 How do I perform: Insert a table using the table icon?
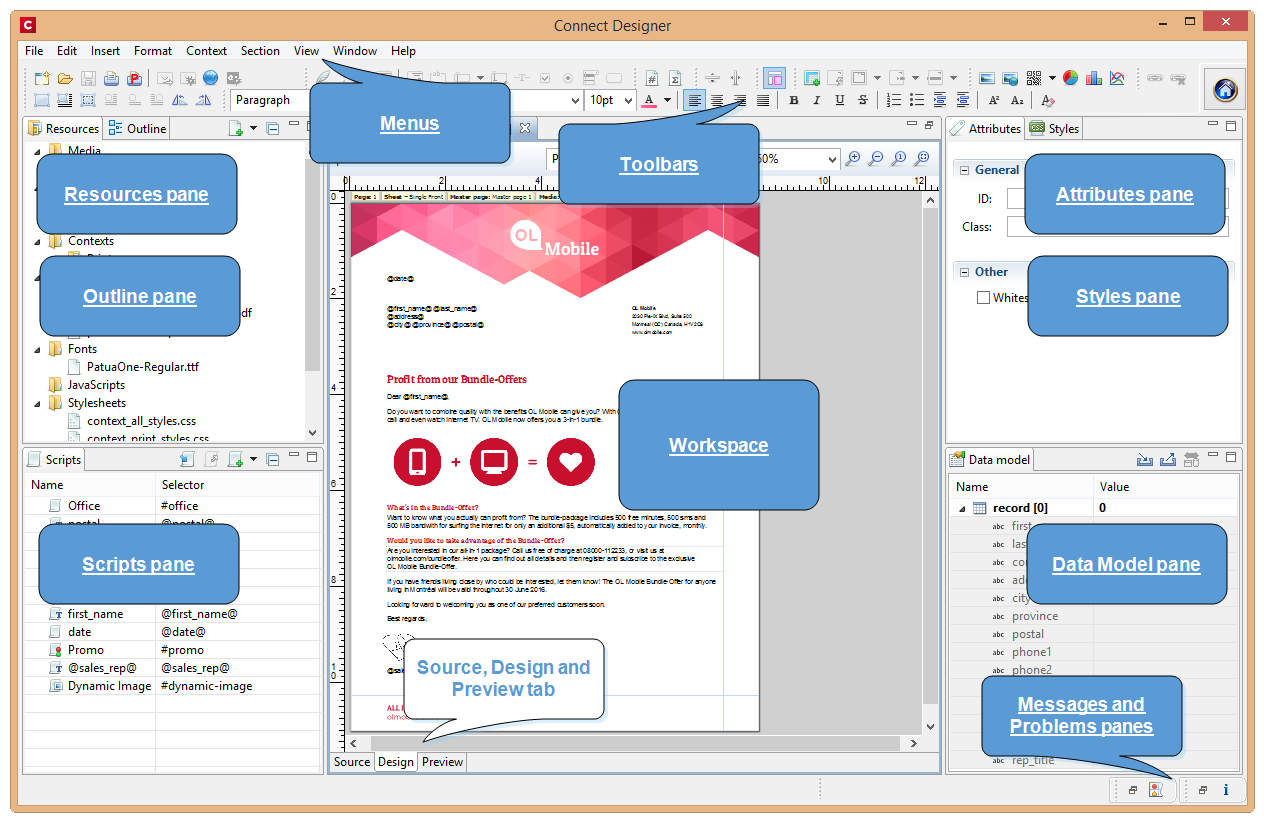tap(812, 78)
